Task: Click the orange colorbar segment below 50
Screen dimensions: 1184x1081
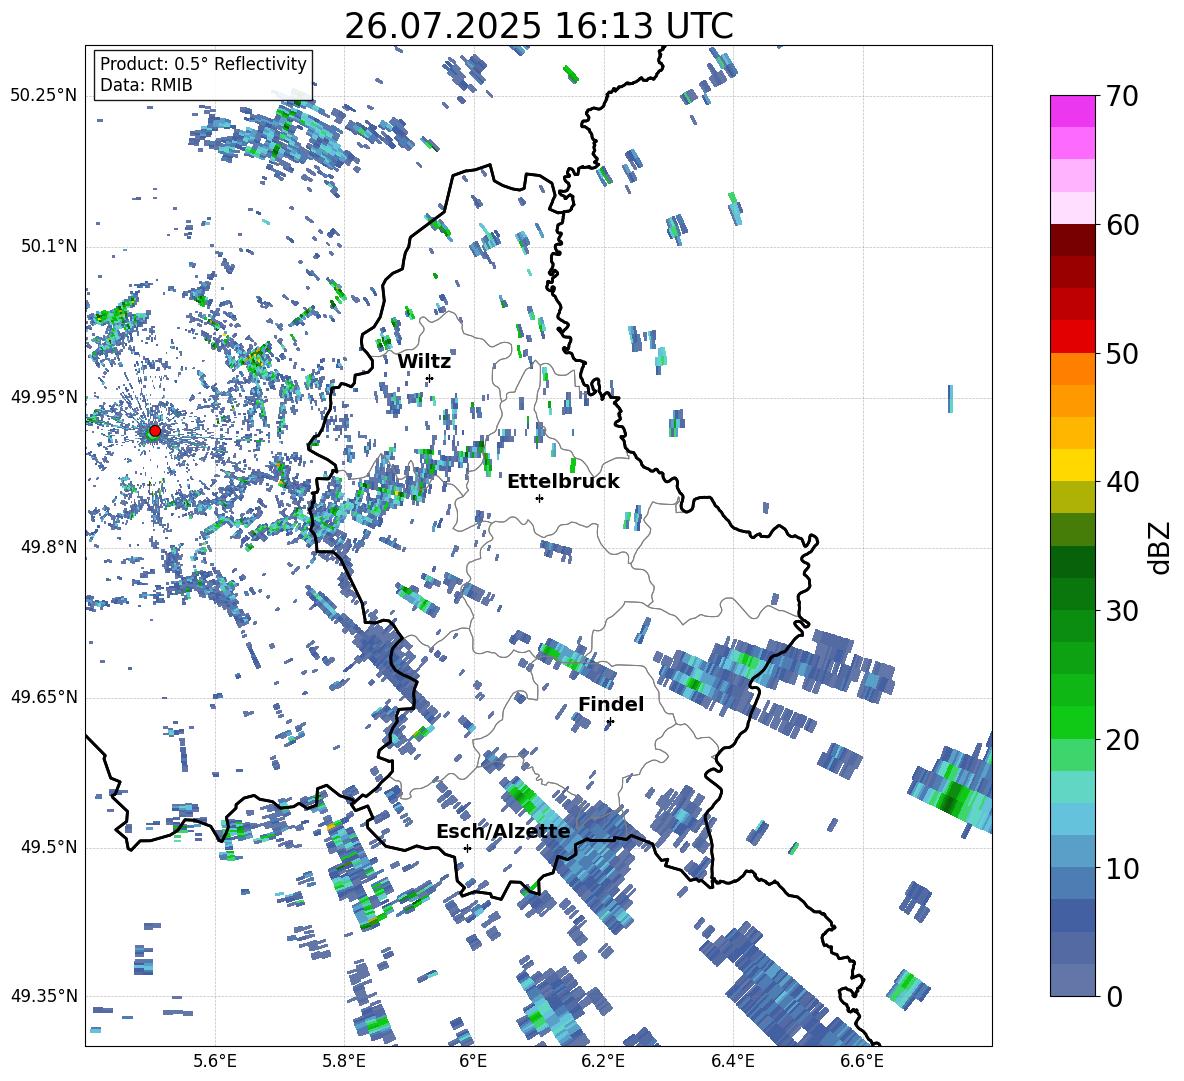Action: click(1072, 369)
